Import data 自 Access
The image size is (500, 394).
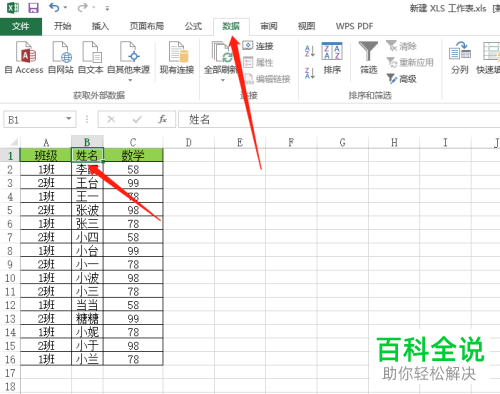click(x=24, y=57)
